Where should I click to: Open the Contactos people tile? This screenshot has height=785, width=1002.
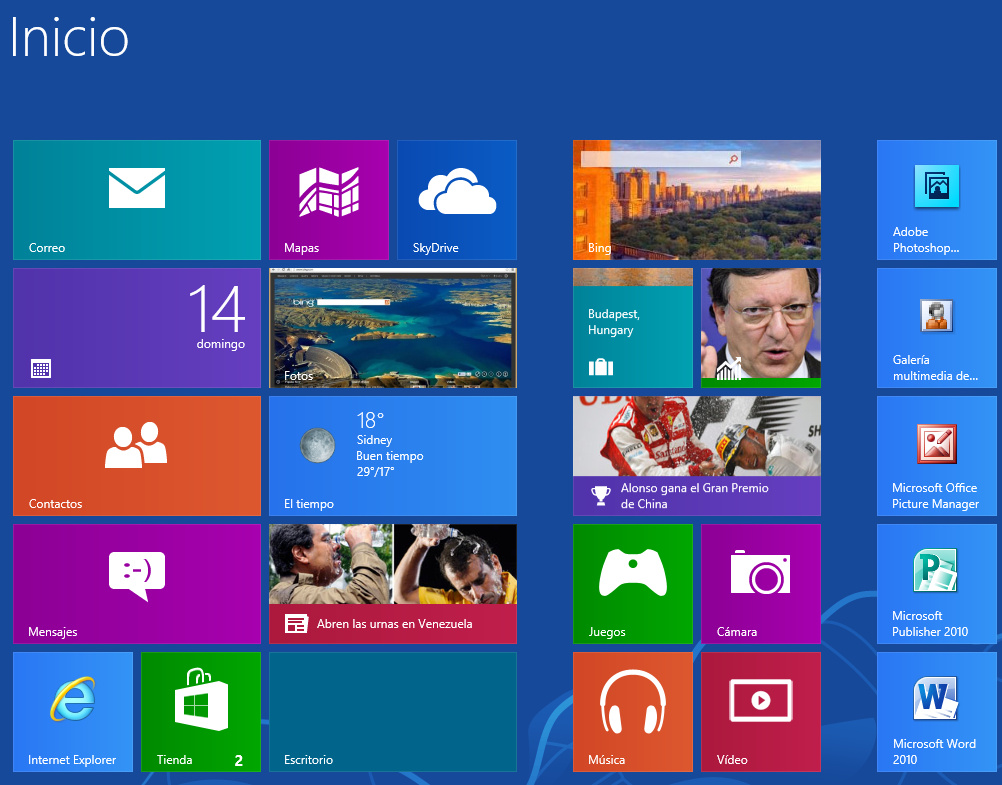(137, 456)
